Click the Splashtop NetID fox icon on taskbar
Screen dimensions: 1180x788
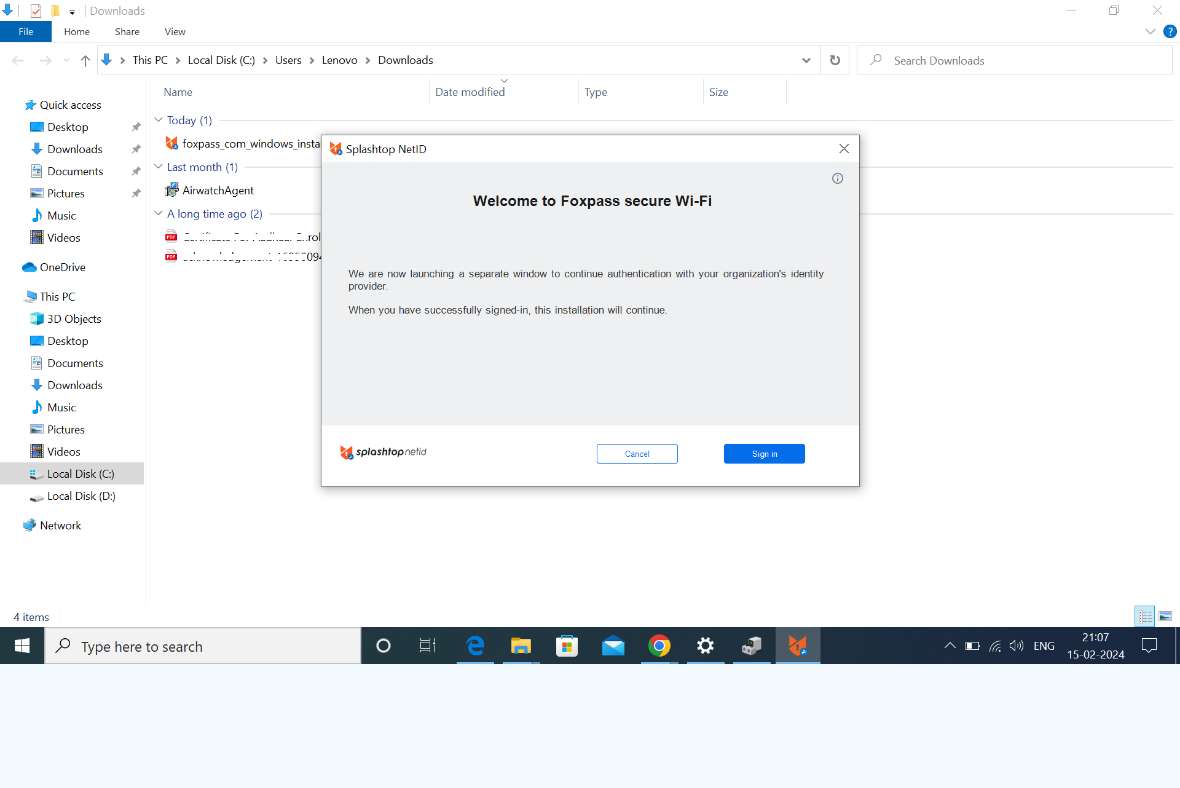click(x=797, y=645)
